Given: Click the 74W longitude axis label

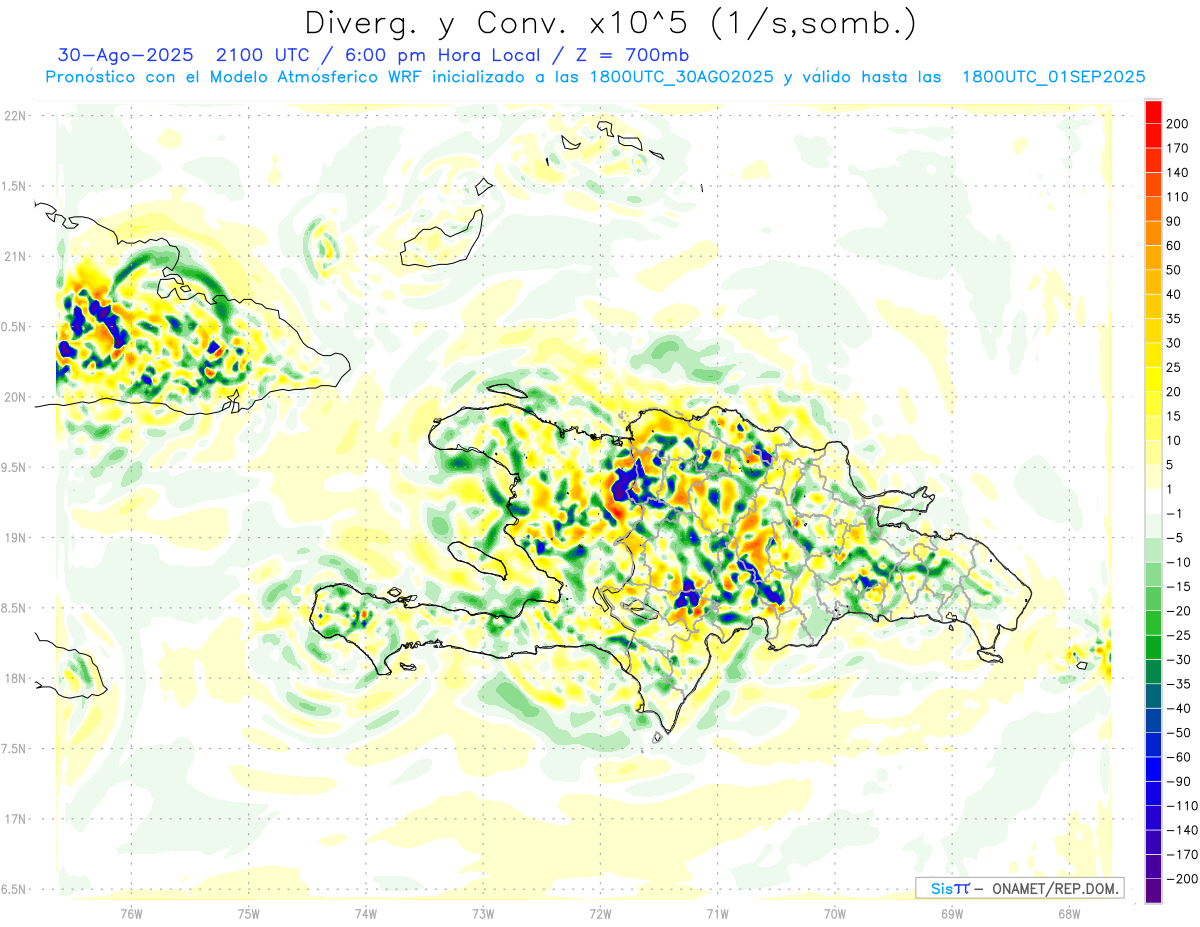Looking at the screenshot, I should 365,915.
